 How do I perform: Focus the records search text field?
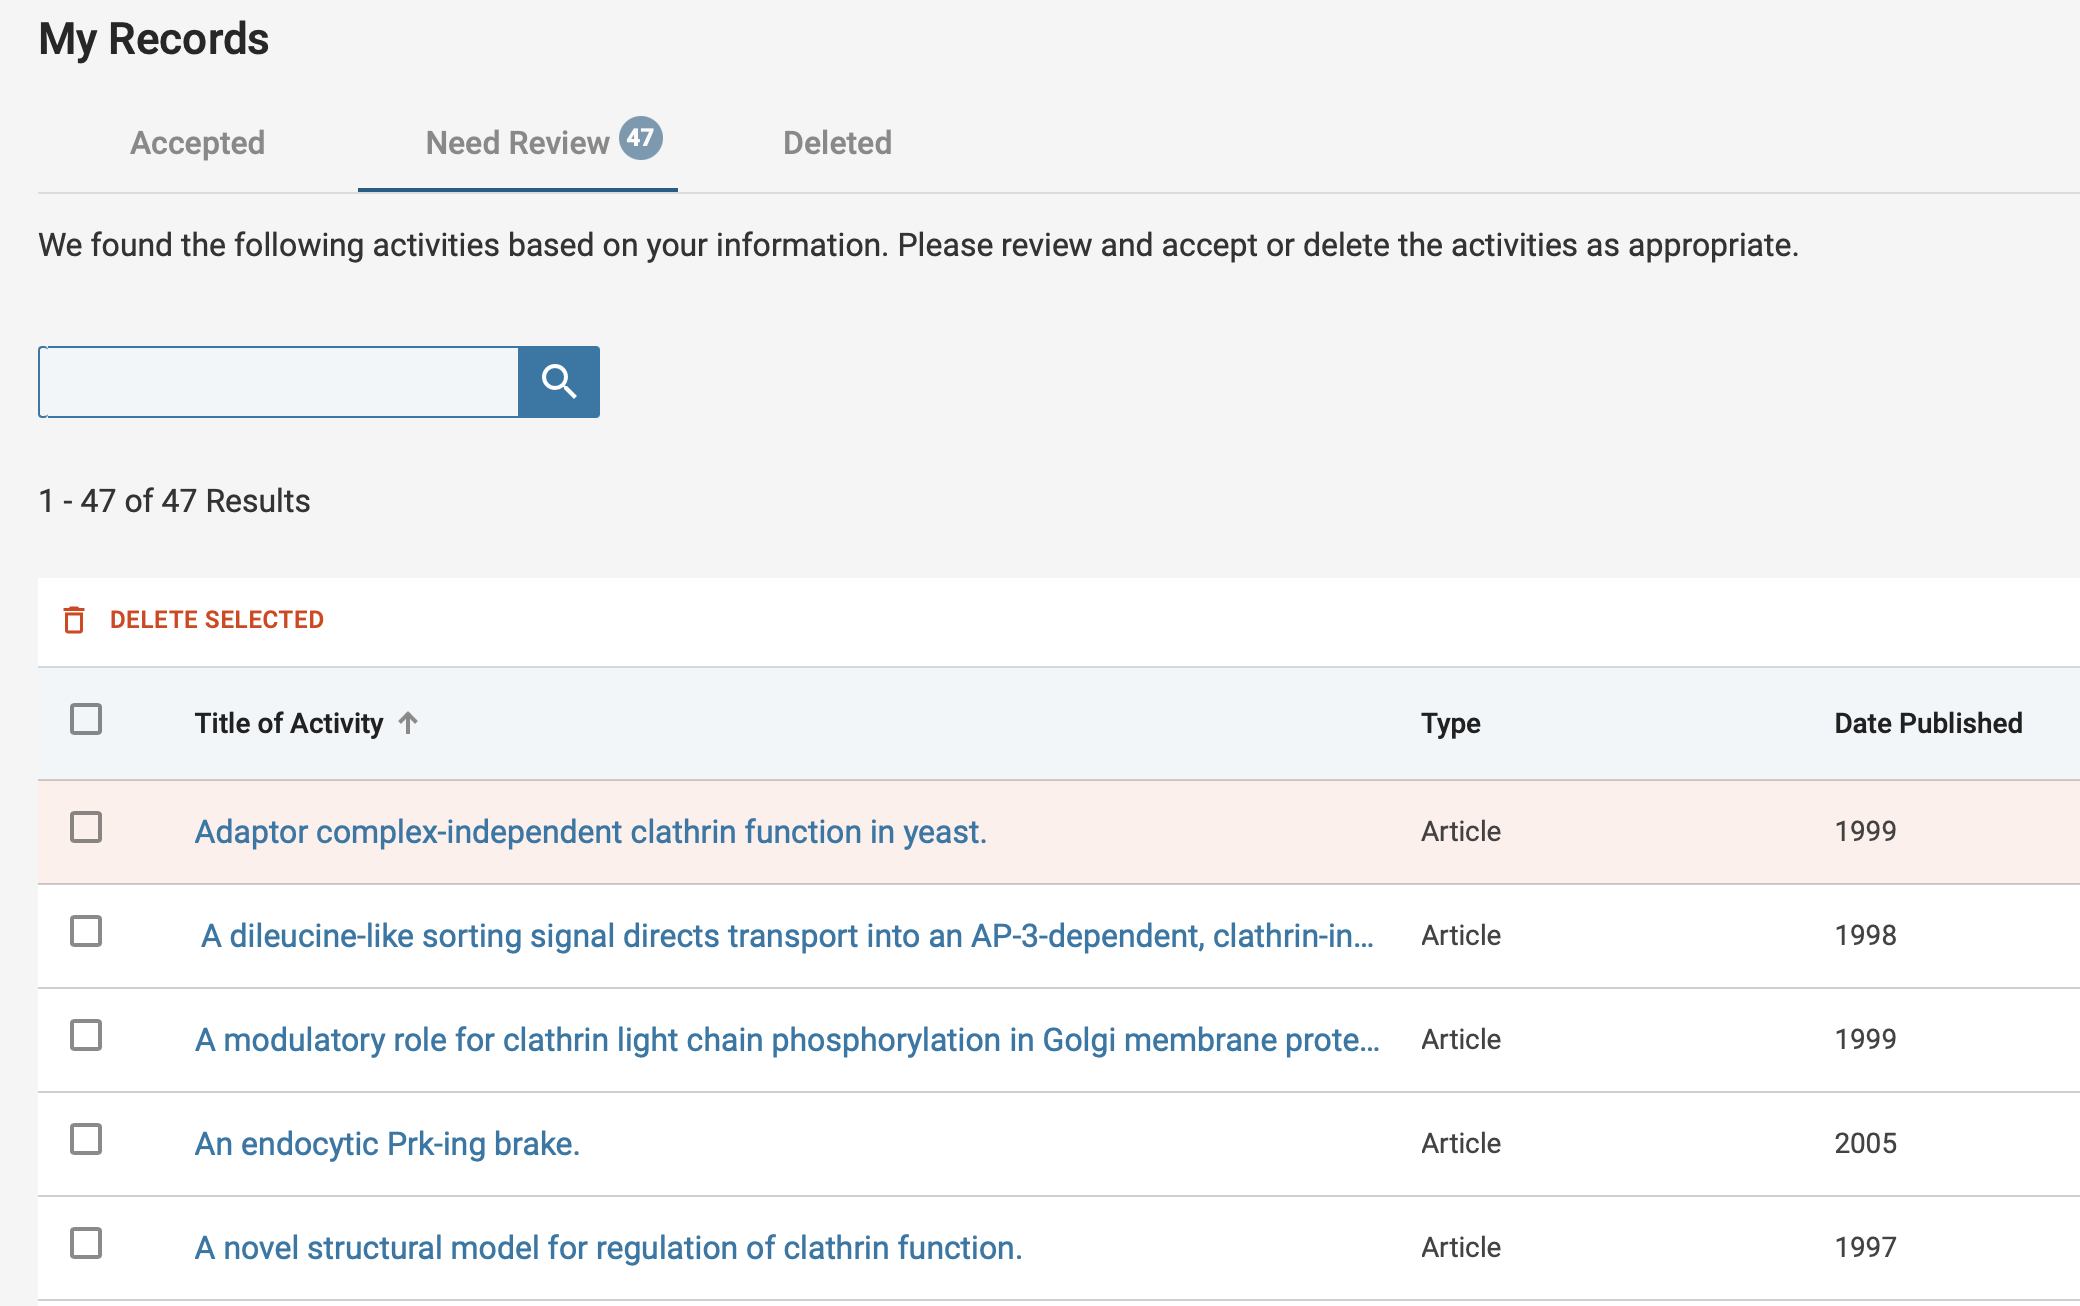point(278,382)
